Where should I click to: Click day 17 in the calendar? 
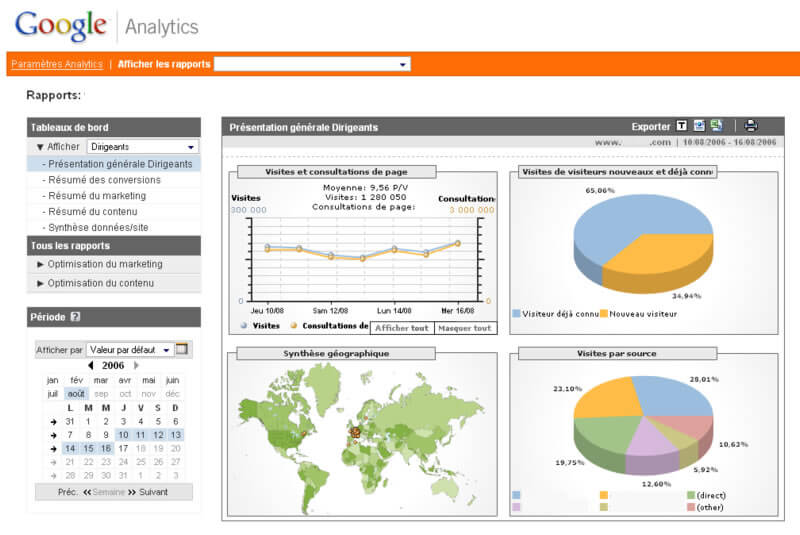[123, 449]
